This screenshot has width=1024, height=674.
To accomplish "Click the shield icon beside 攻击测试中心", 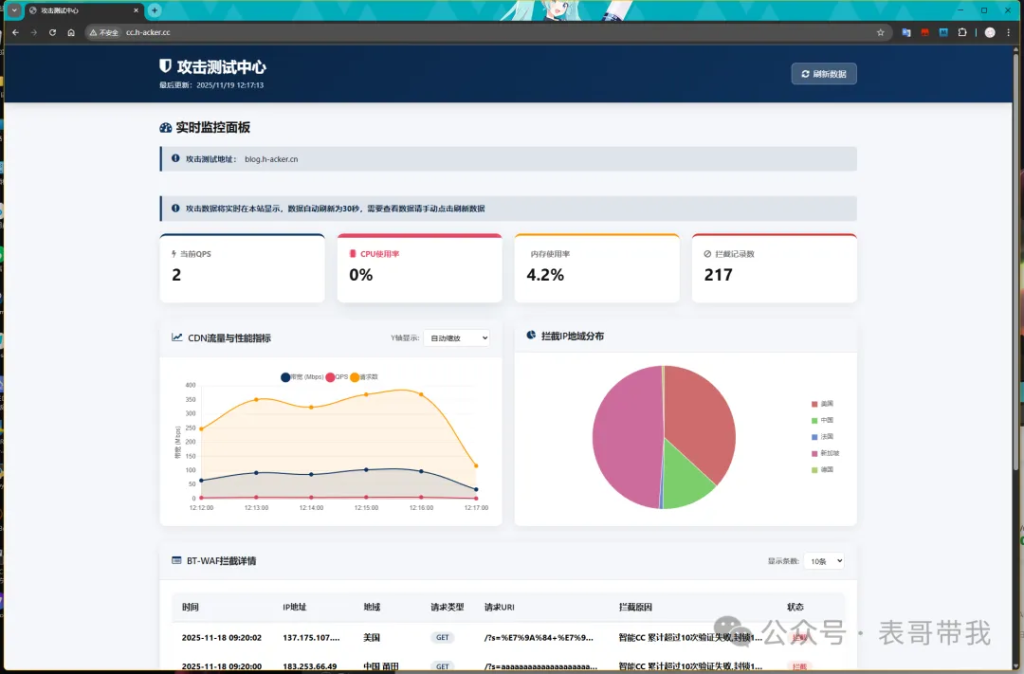I will (x=165, y=66).
